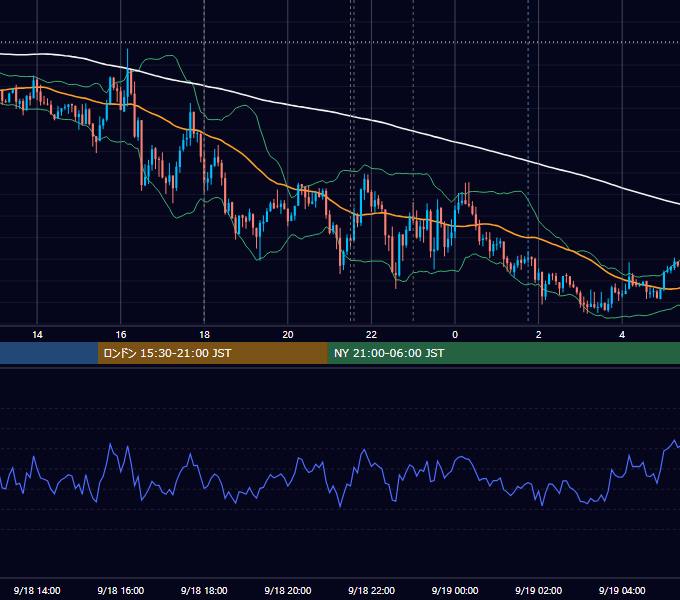Click the NY 21:00-06:00 JST session bar

[503, 353]
